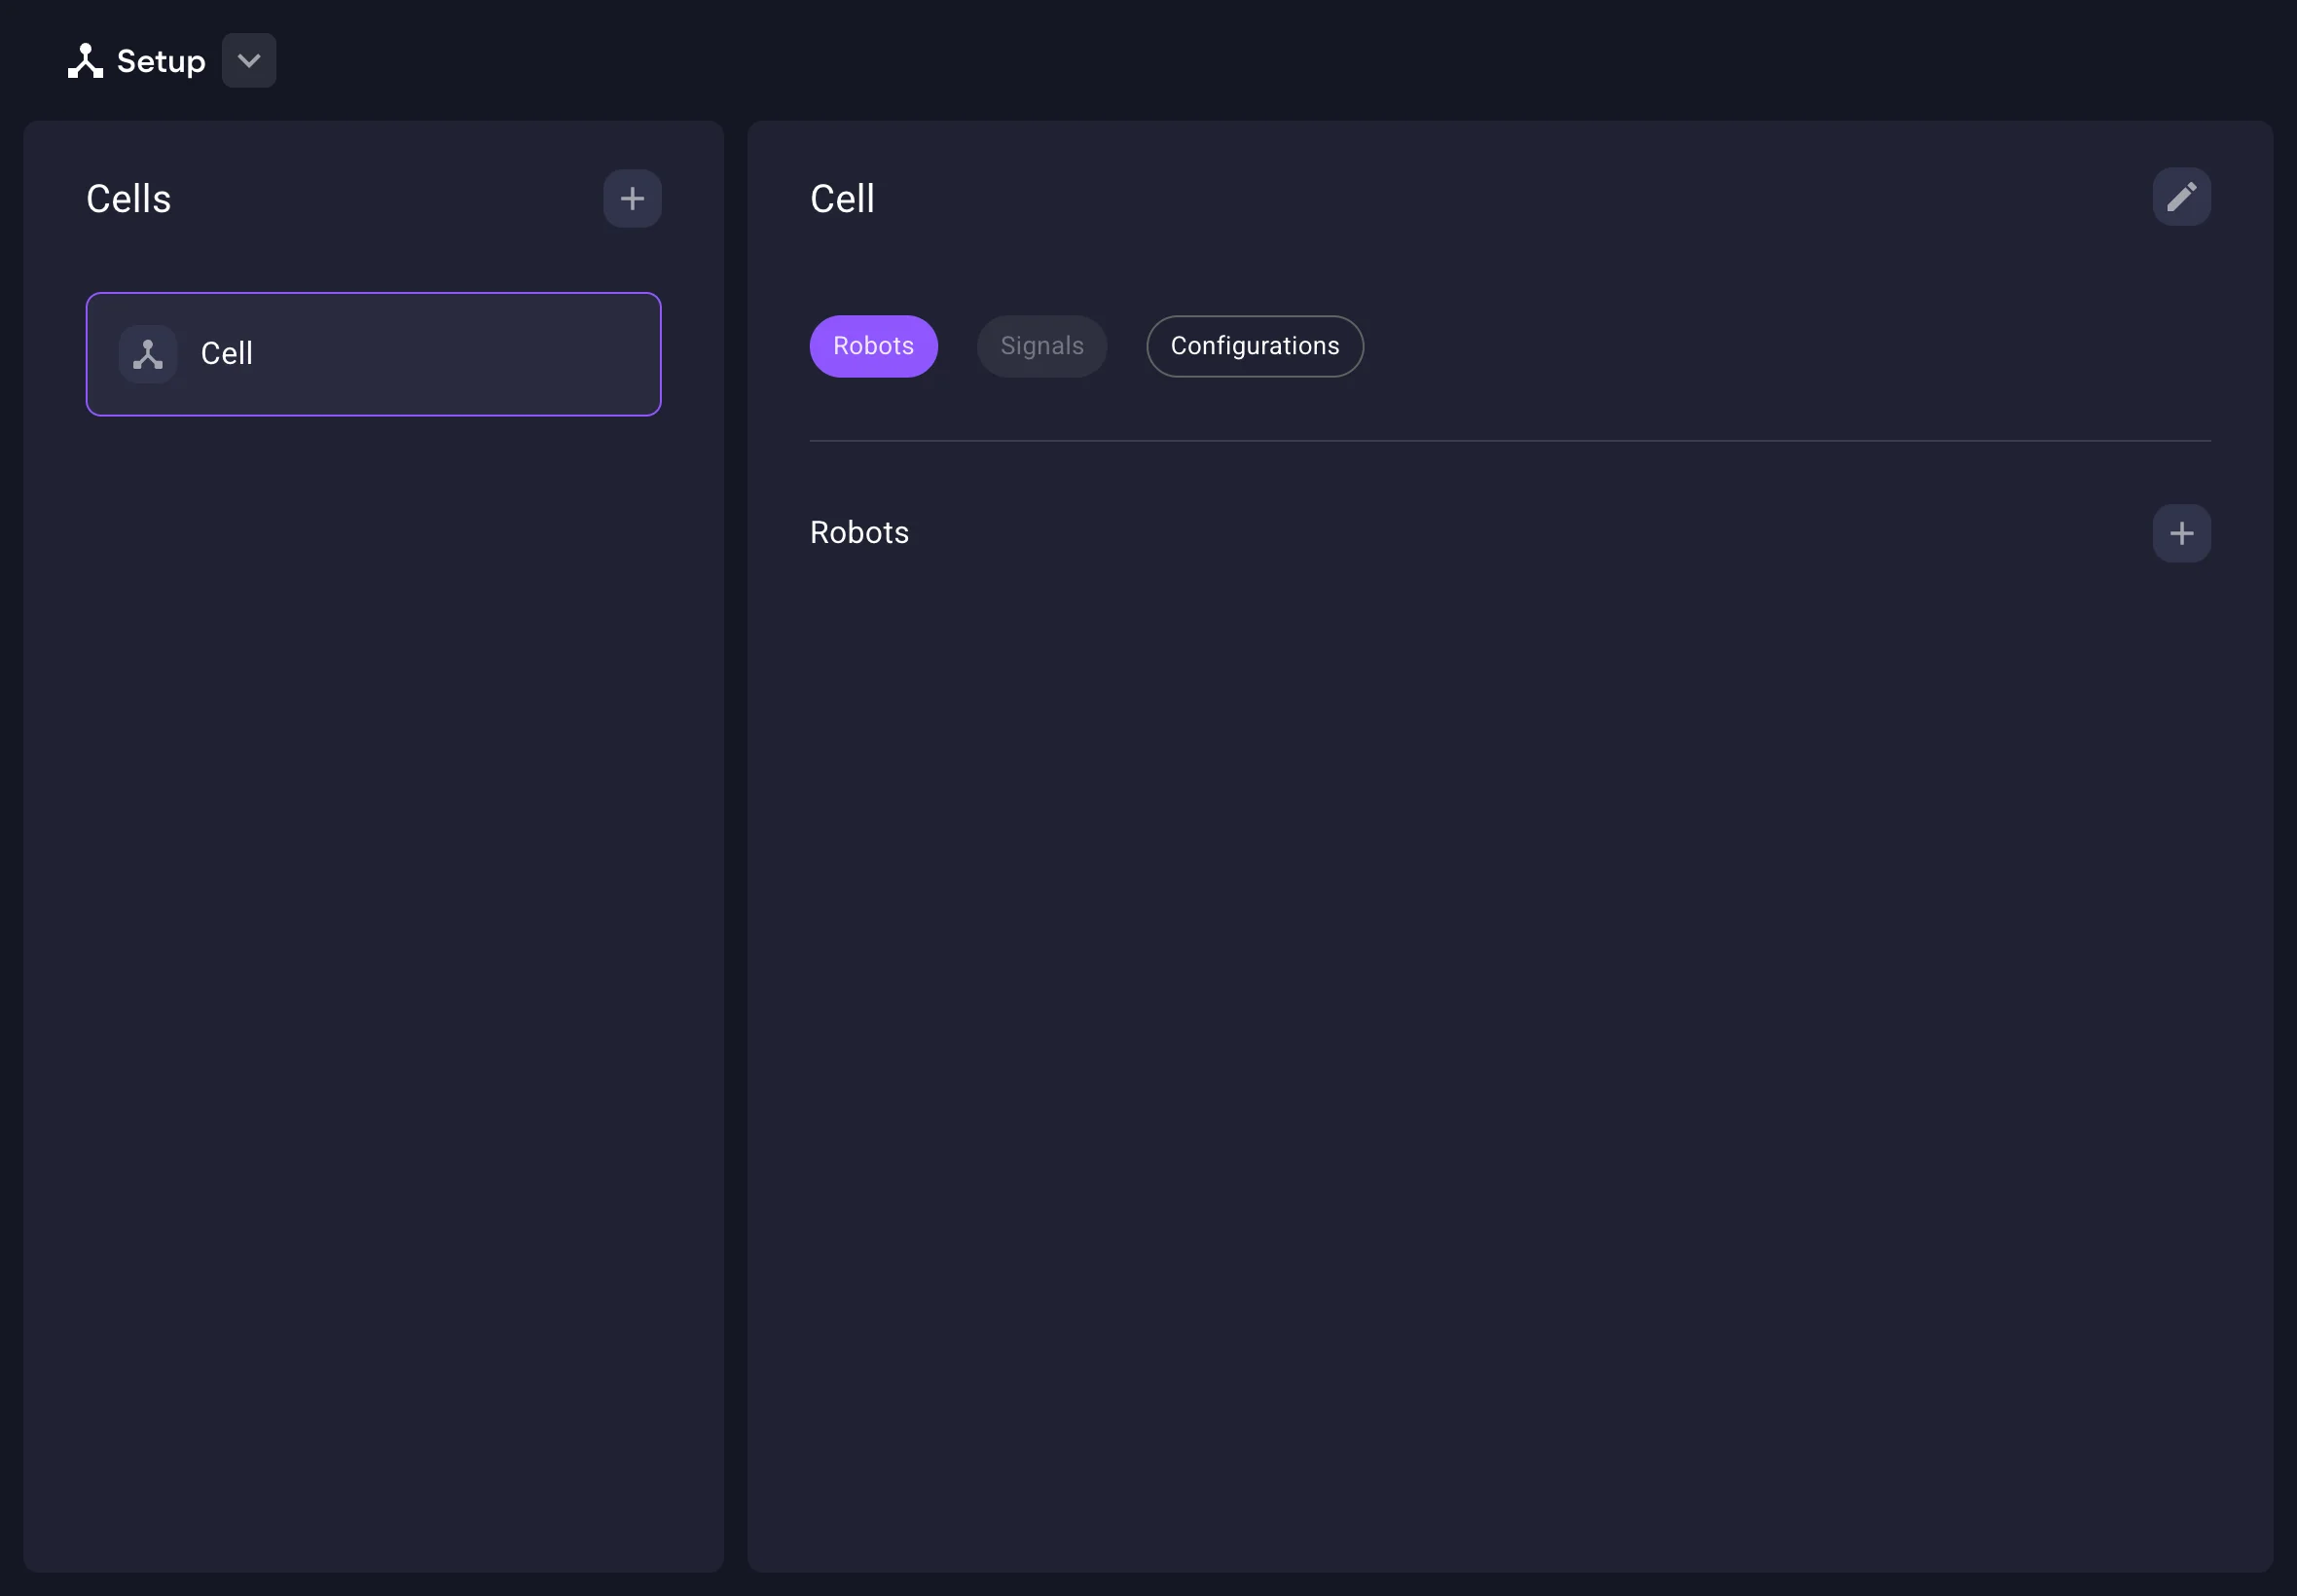Click the Setup robot icon in the header
This screenshot has height=1596, width=2297.
[87, 60]
